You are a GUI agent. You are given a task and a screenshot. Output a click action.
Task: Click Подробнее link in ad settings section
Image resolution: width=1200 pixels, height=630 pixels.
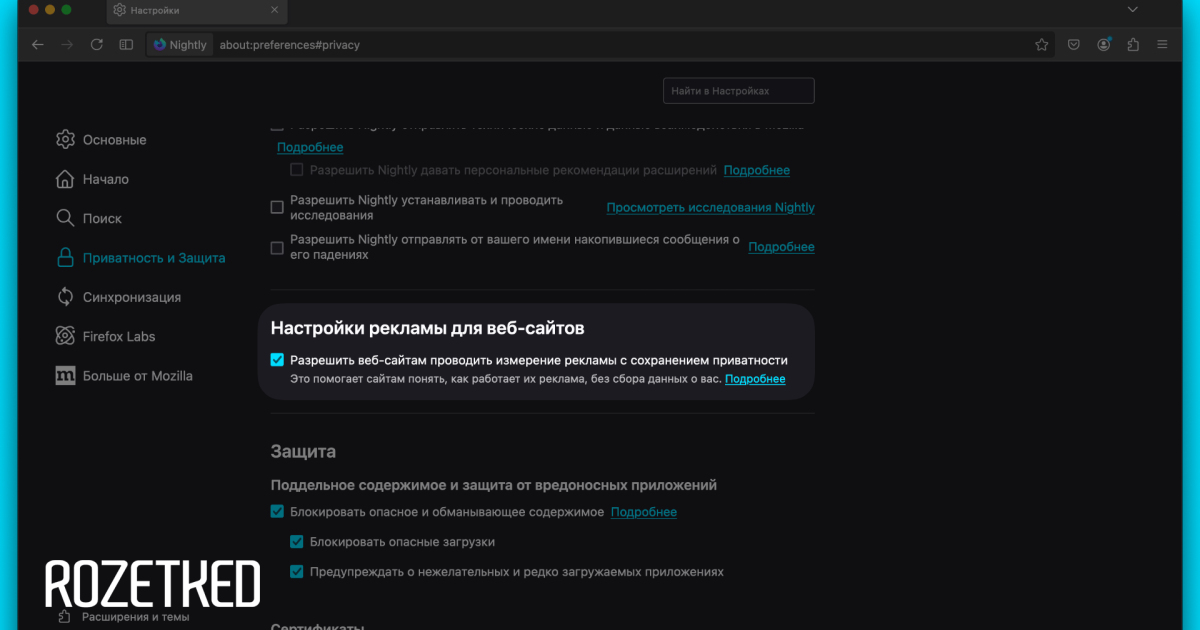tap(755, 379)
